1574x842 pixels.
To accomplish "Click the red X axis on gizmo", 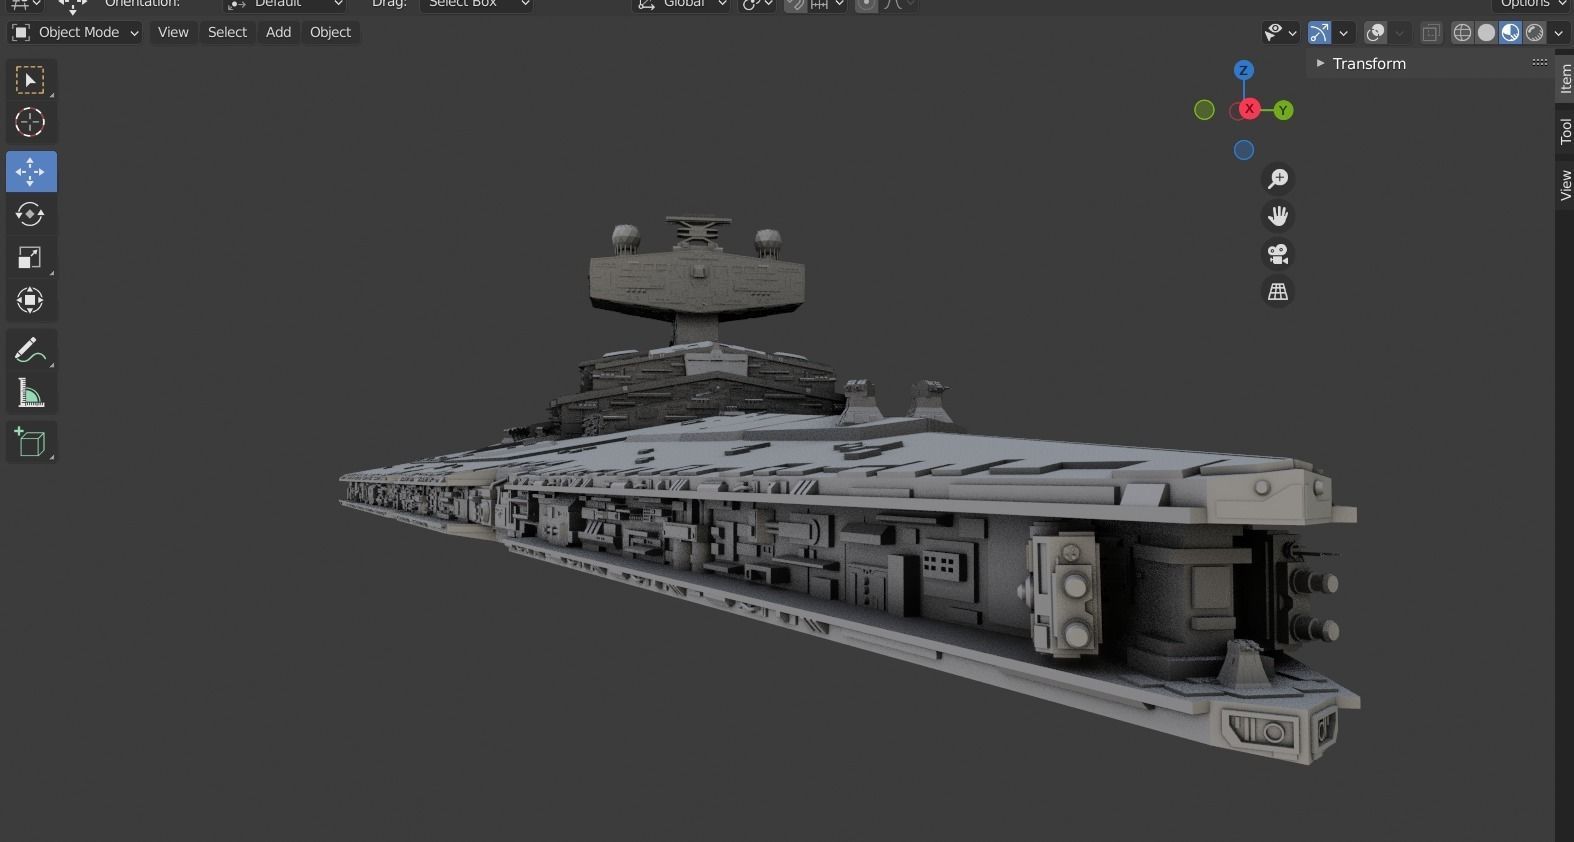I will pyautogui.click(x=1249, y=109).
